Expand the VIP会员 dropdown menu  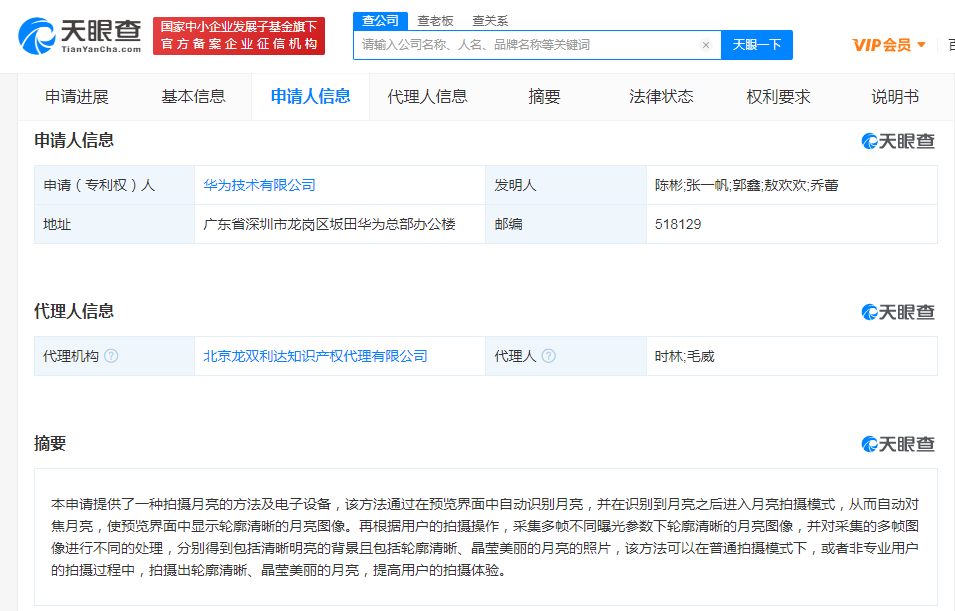click(889, 45)
